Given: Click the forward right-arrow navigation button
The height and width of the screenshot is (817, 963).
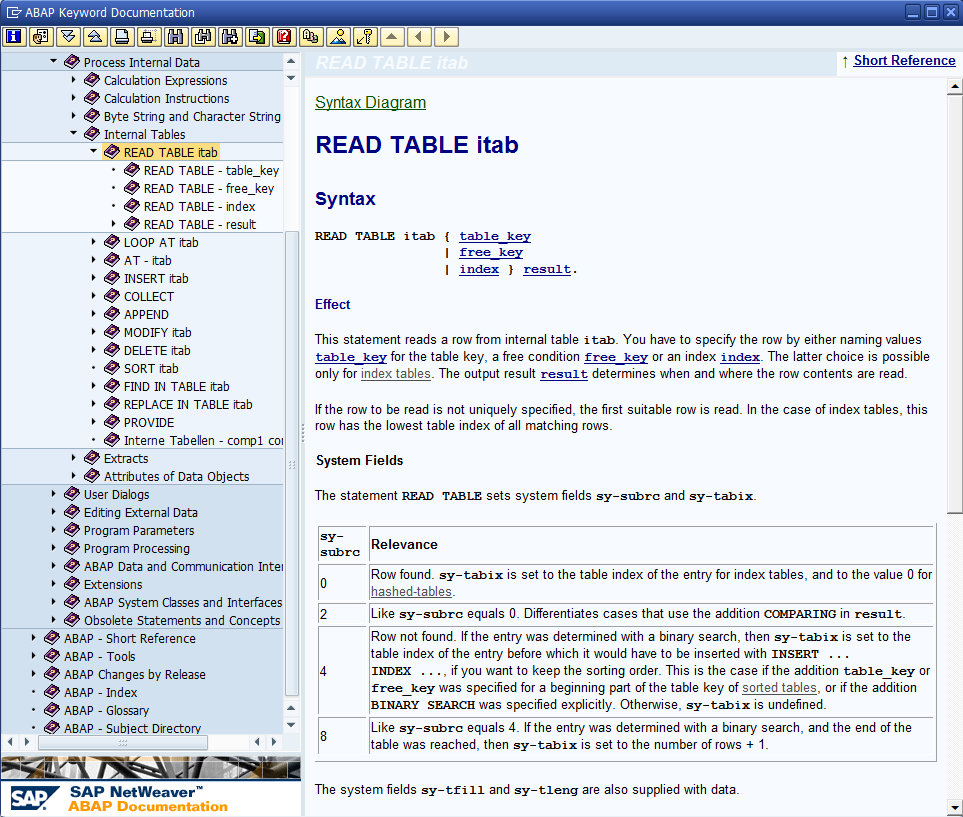Looking at the screenshot, I should 446,37.
